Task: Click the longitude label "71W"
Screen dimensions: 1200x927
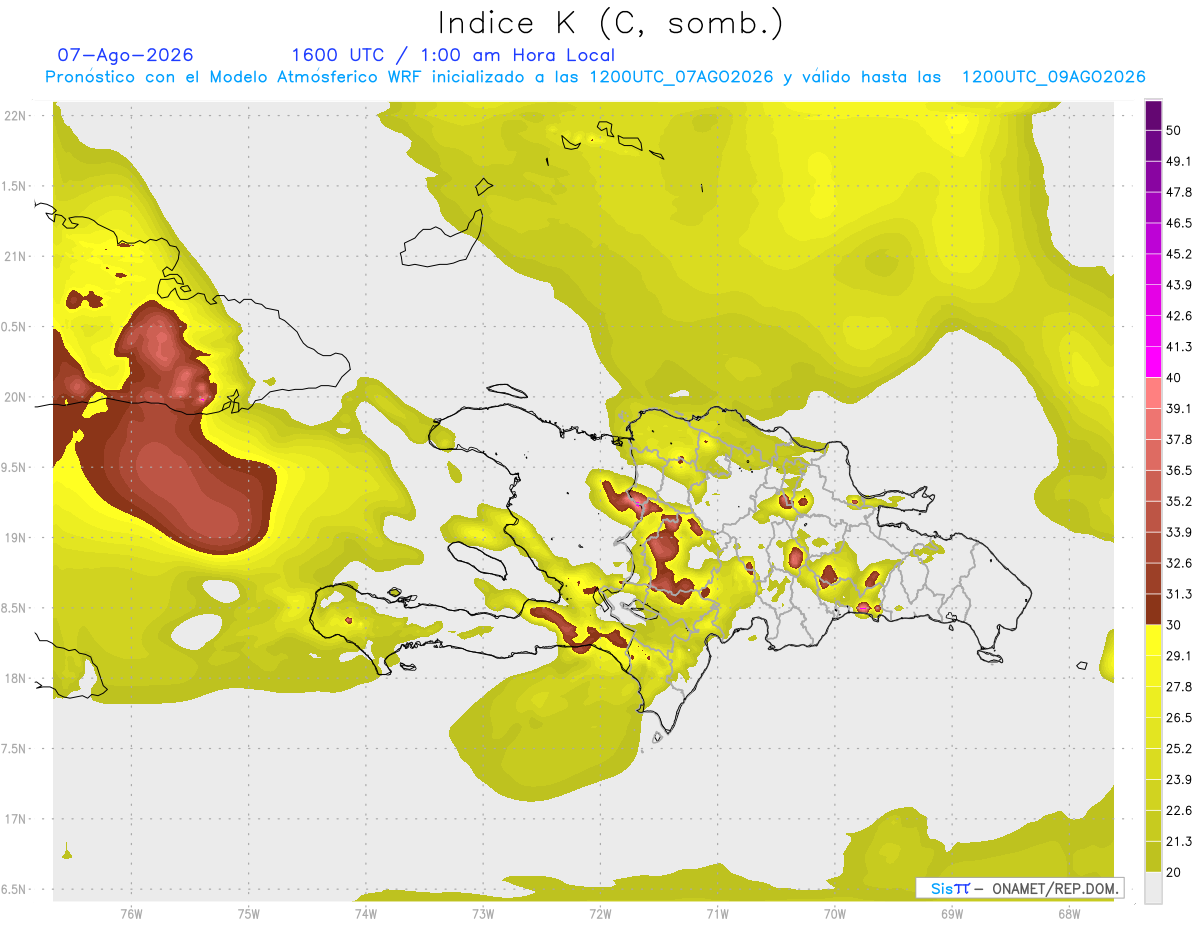Action: coord(717,915)
